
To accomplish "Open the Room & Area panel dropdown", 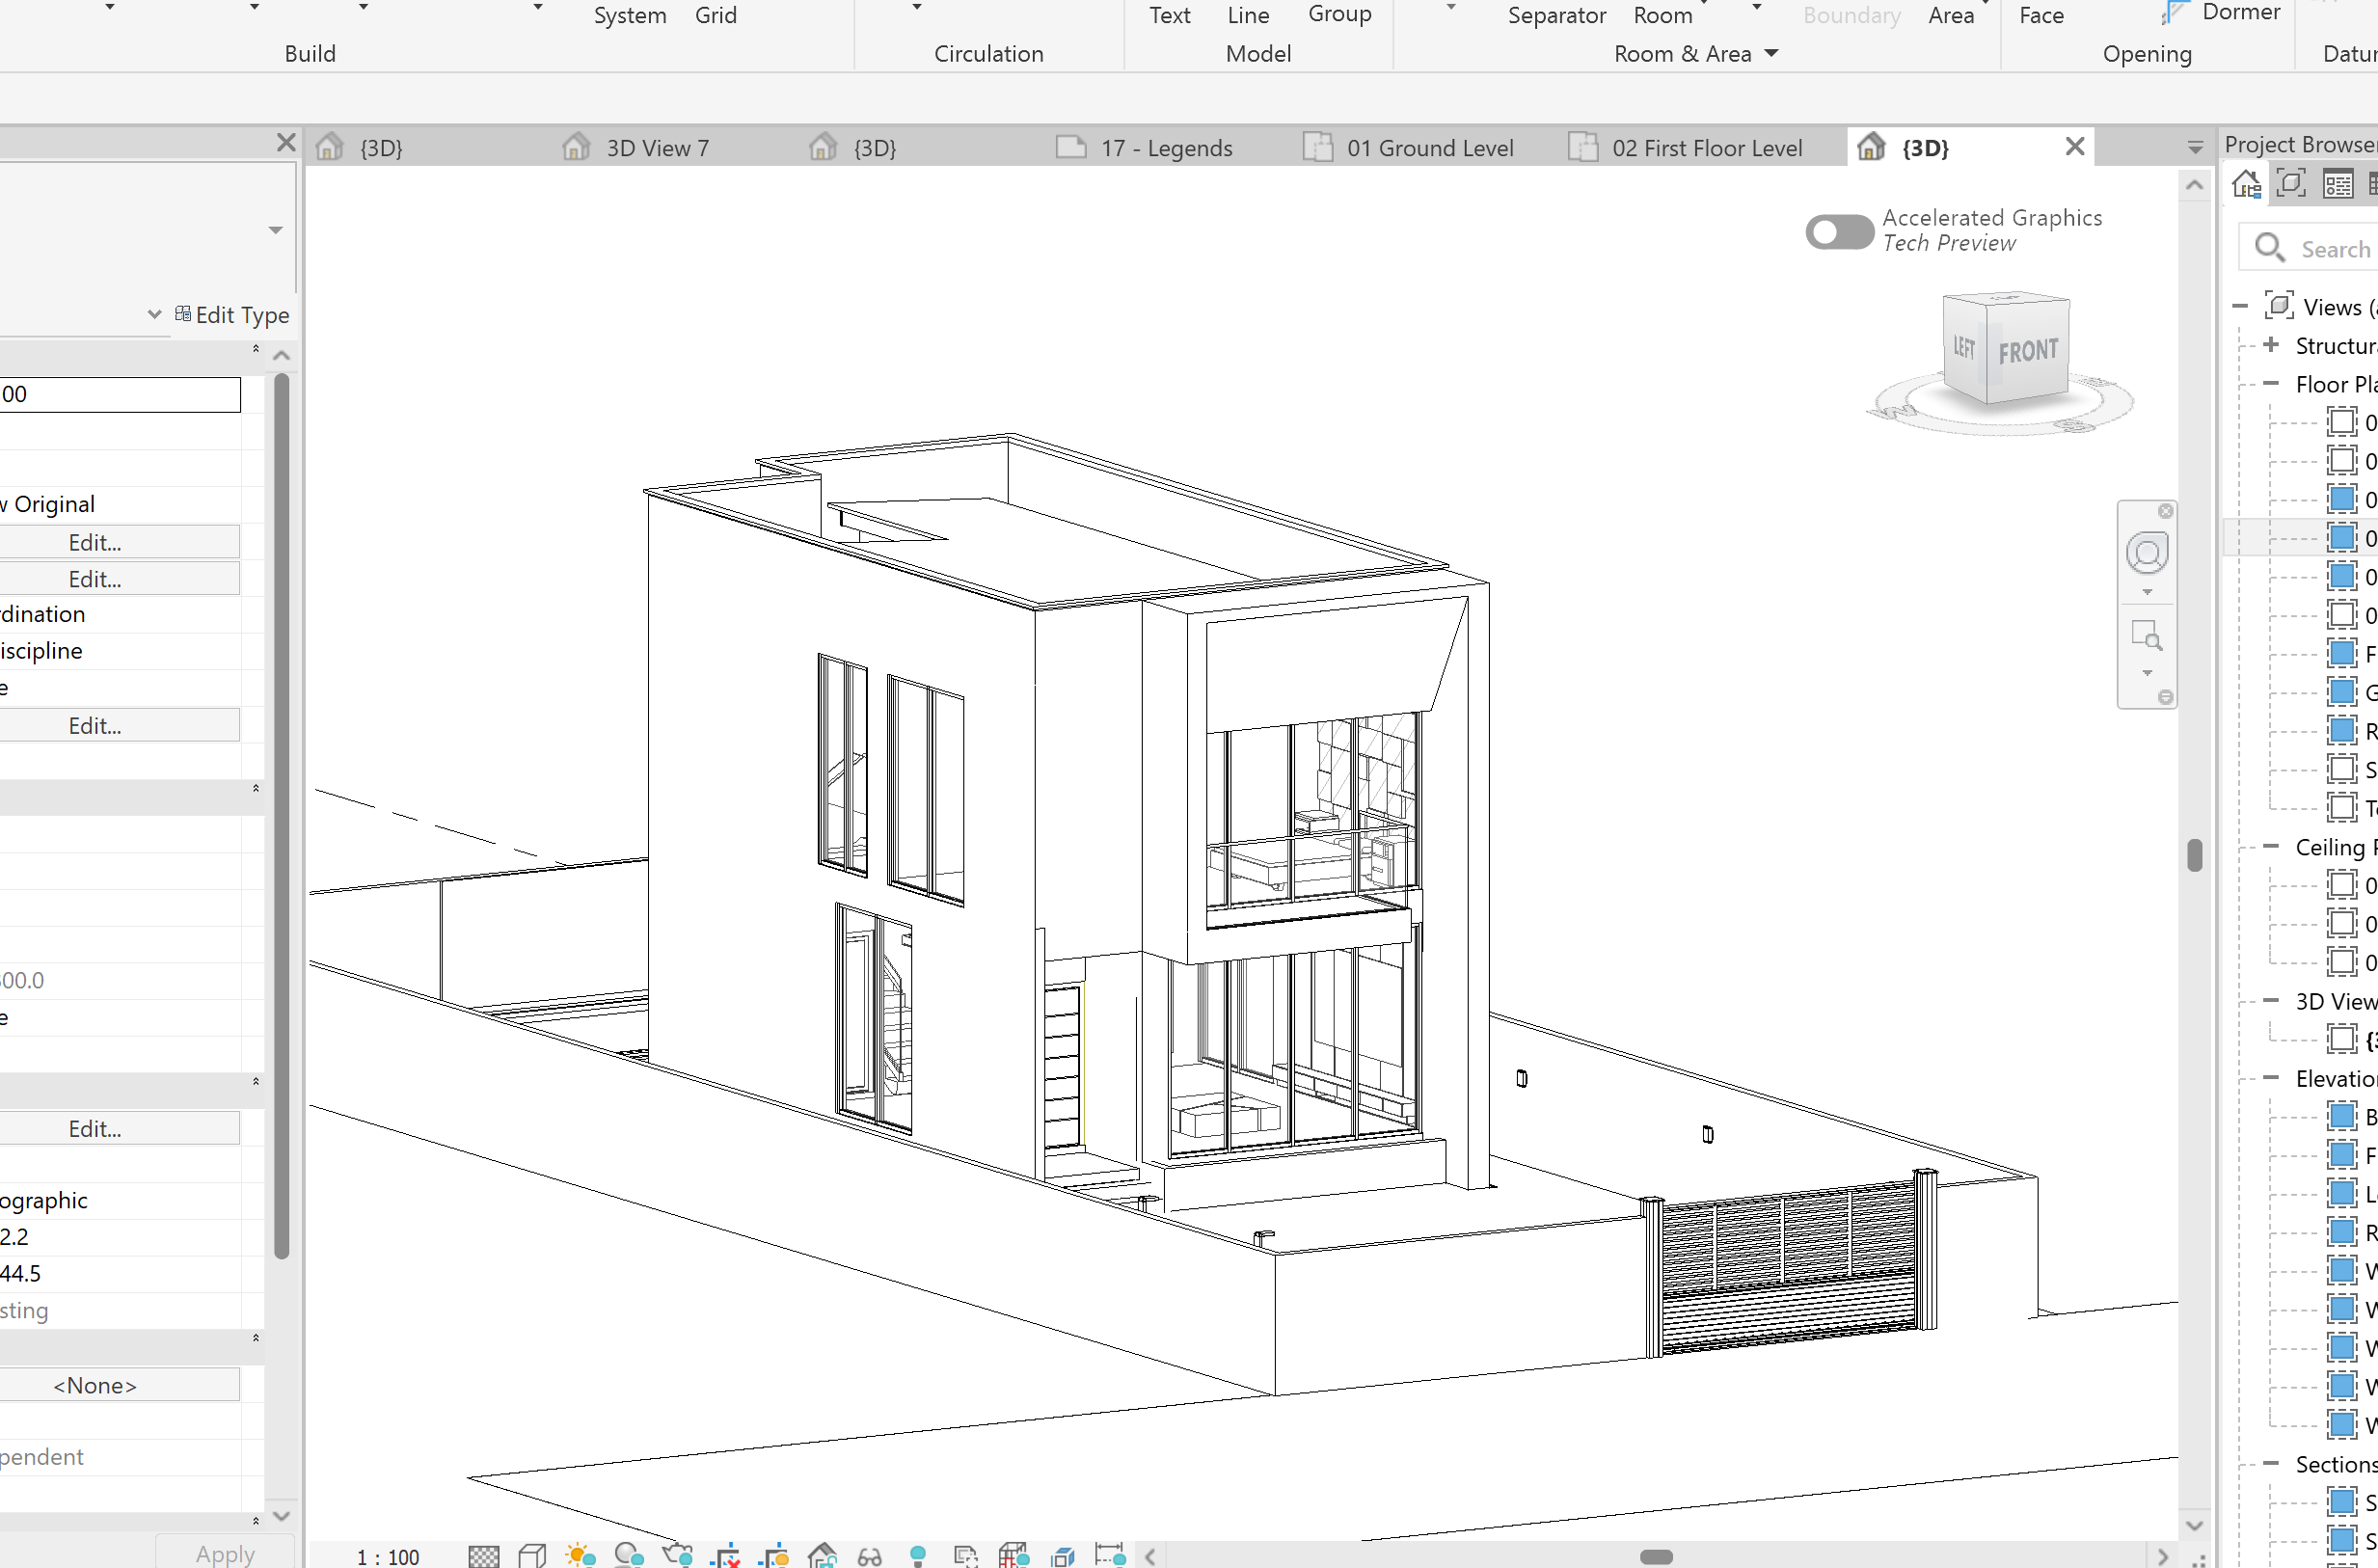I will point(1771,53).
